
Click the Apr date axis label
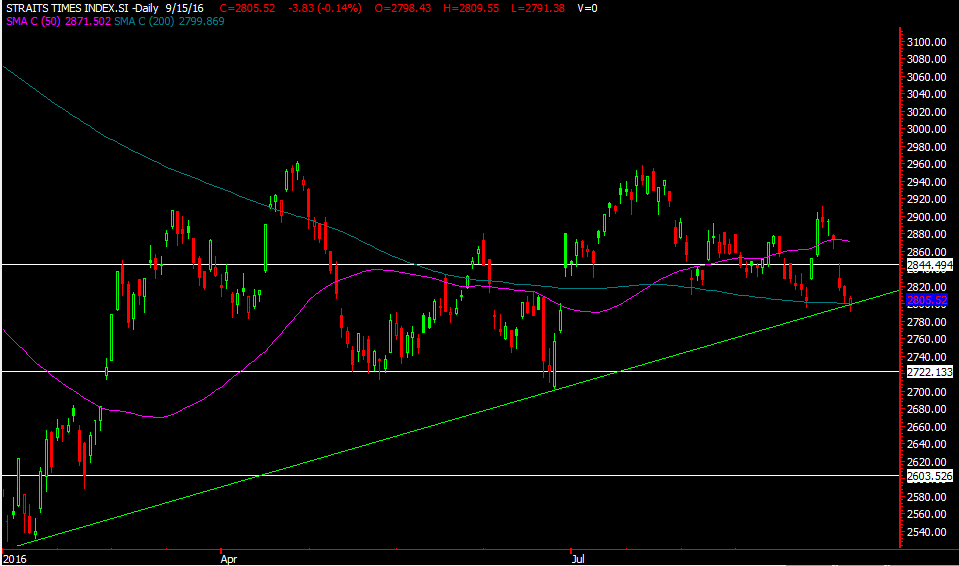pyautogui.click(x=228, y=559)
